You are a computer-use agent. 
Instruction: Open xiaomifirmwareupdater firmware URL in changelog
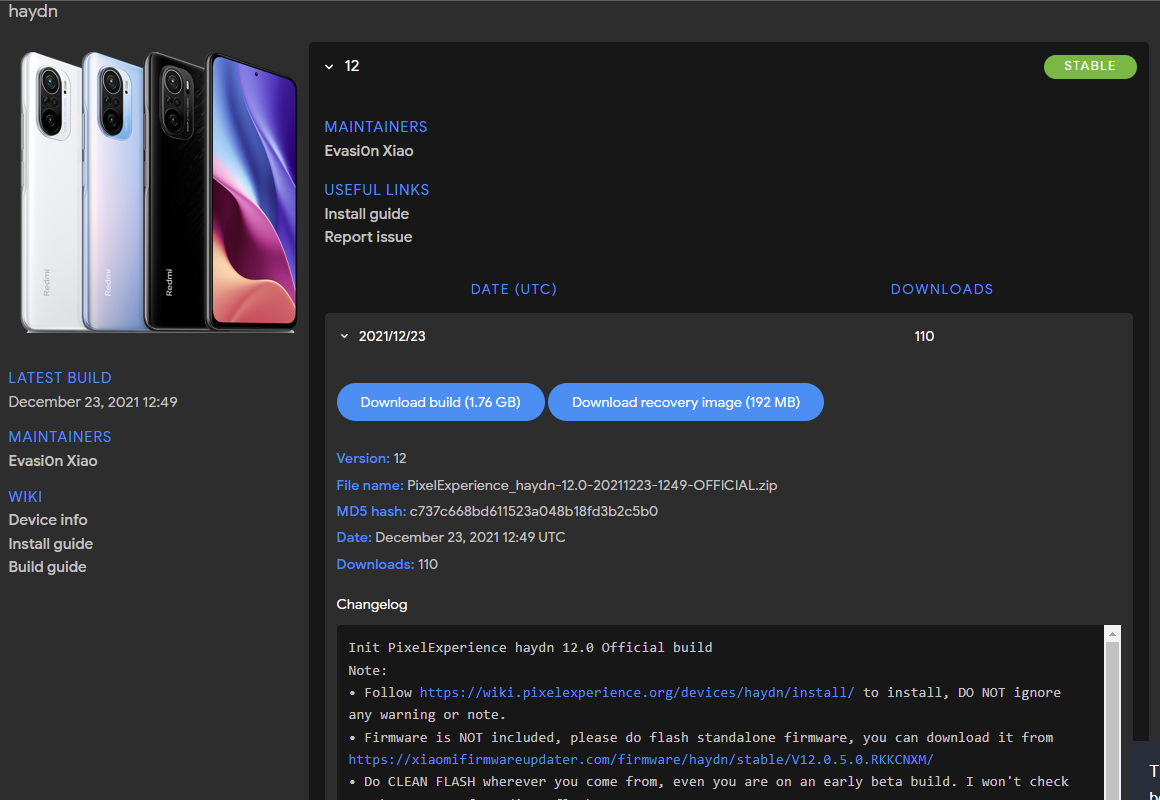pyautogui.click(x=641, y=759)
